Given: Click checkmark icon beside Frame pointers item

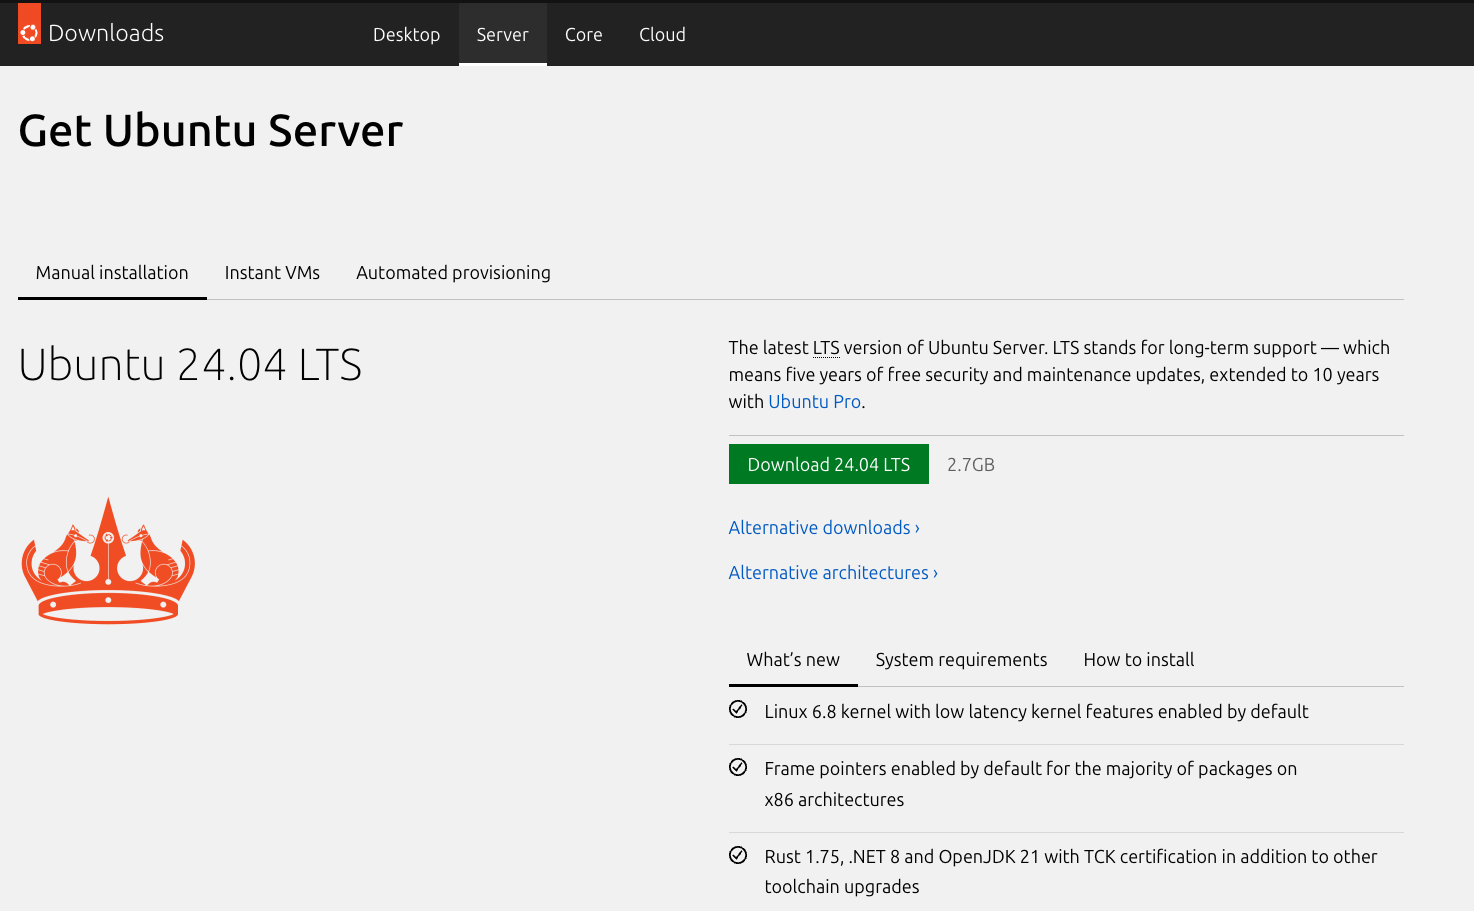Looking at the screenshot, I should coord(738,767).
